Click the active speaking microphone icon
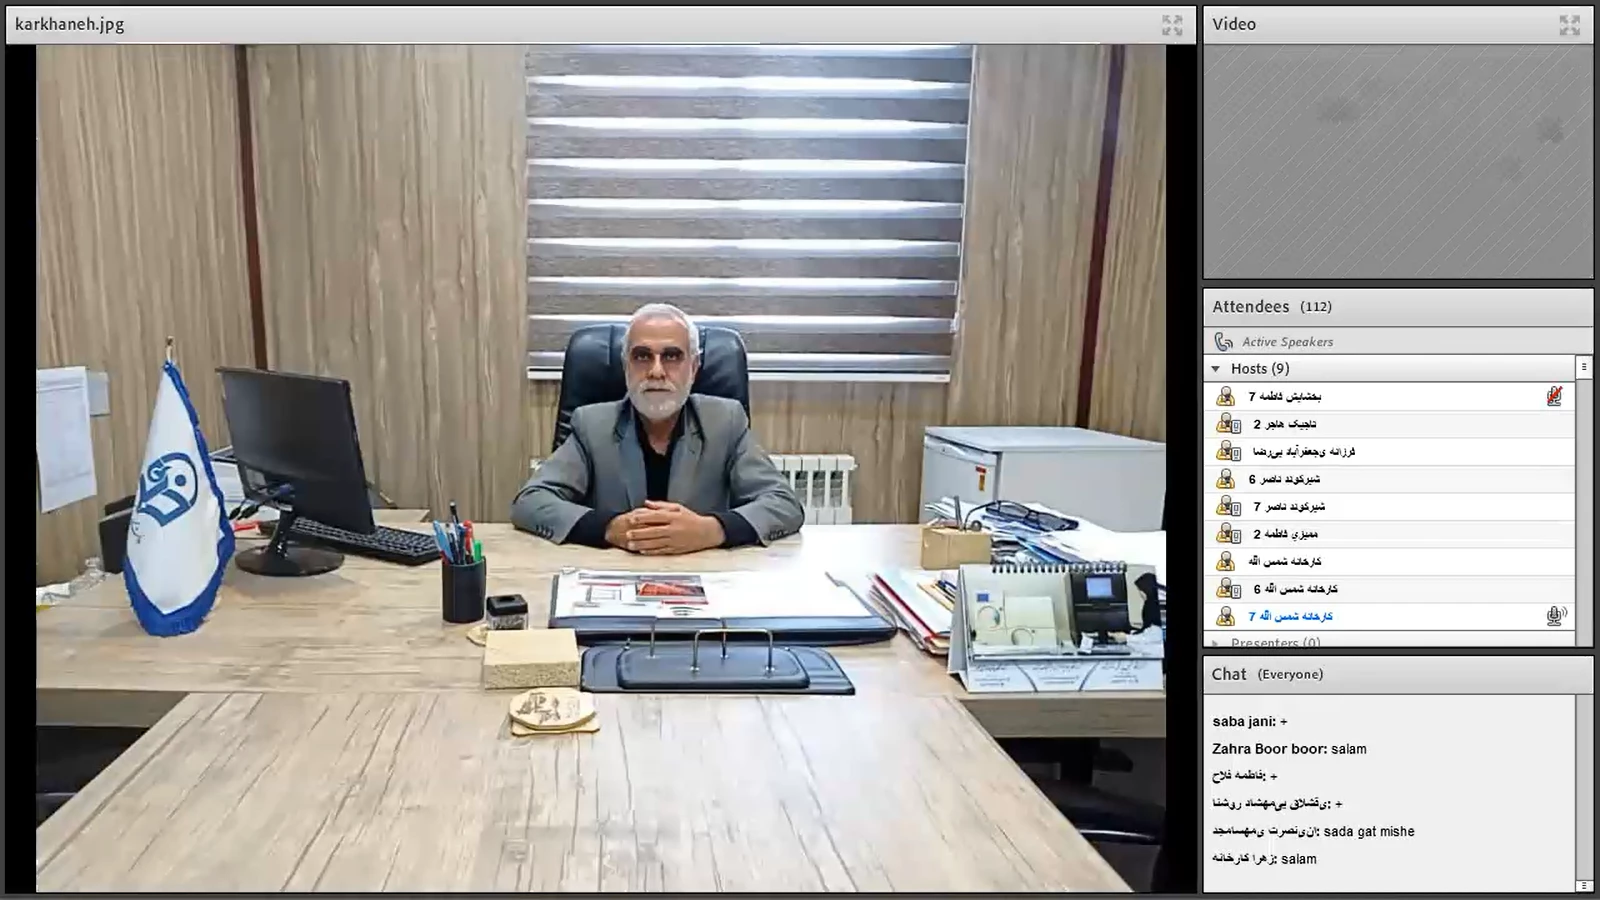This screenshot has height=900, width=1600. point(1555,616)
